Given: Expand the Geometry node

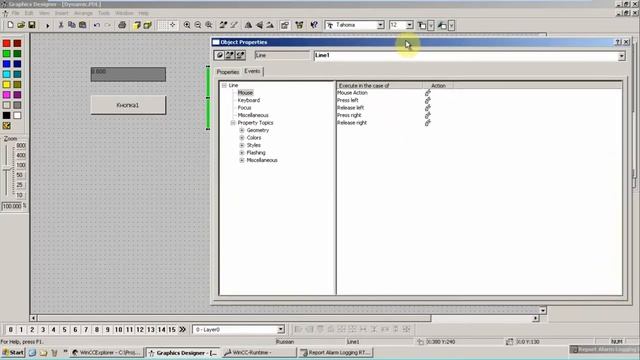Looking at the screenshot, I should (242, 130).
